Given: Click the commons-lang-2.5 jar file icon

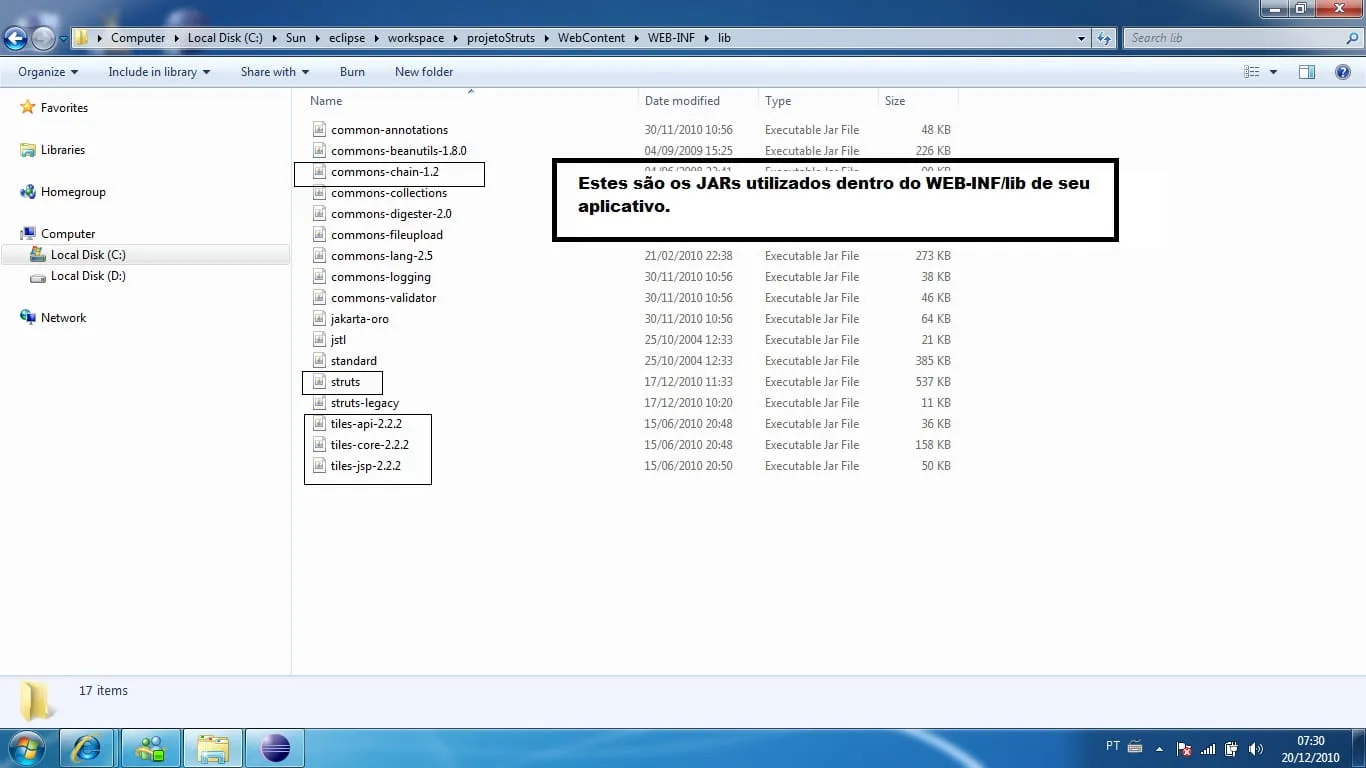Looking at the screenshot, I should tap(319, 256).
